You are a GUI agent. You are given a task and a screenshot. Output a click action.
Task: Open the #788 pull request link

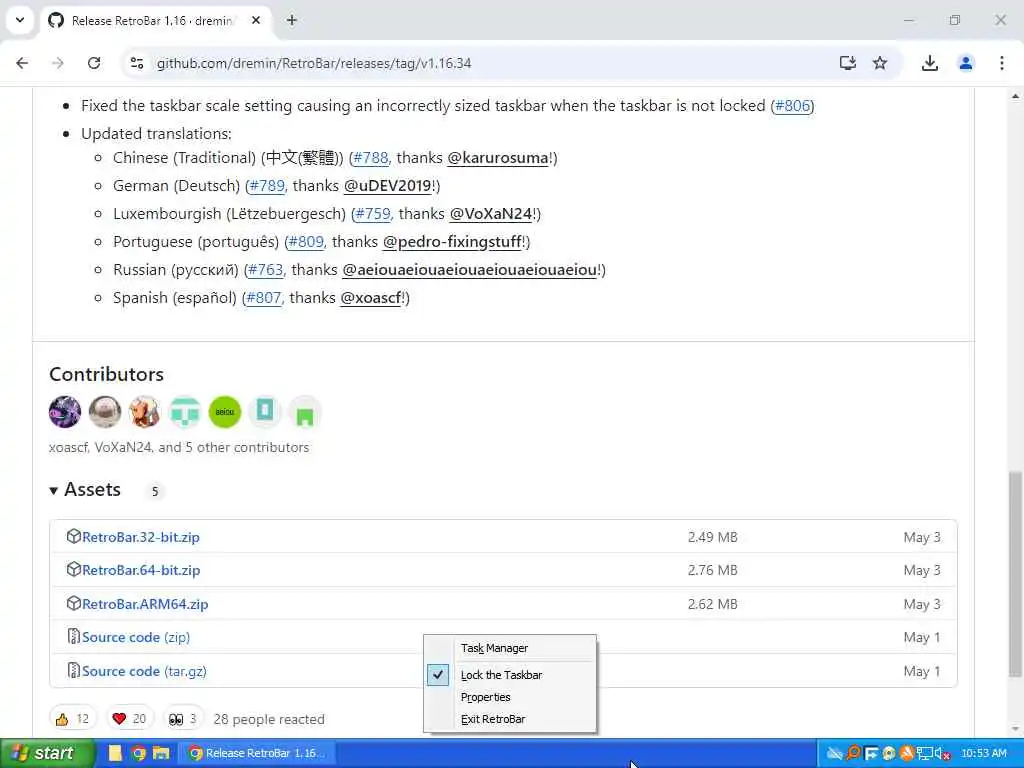pyautogui.click(x=371, y=158)
